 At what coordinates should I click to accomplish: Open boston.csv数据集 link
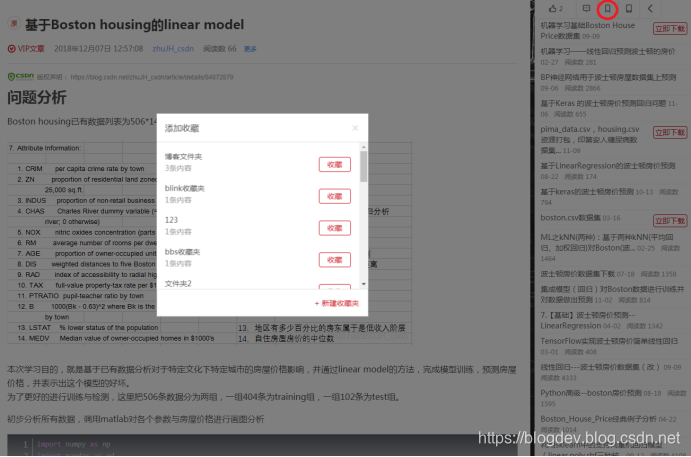[x=571, y=218]
